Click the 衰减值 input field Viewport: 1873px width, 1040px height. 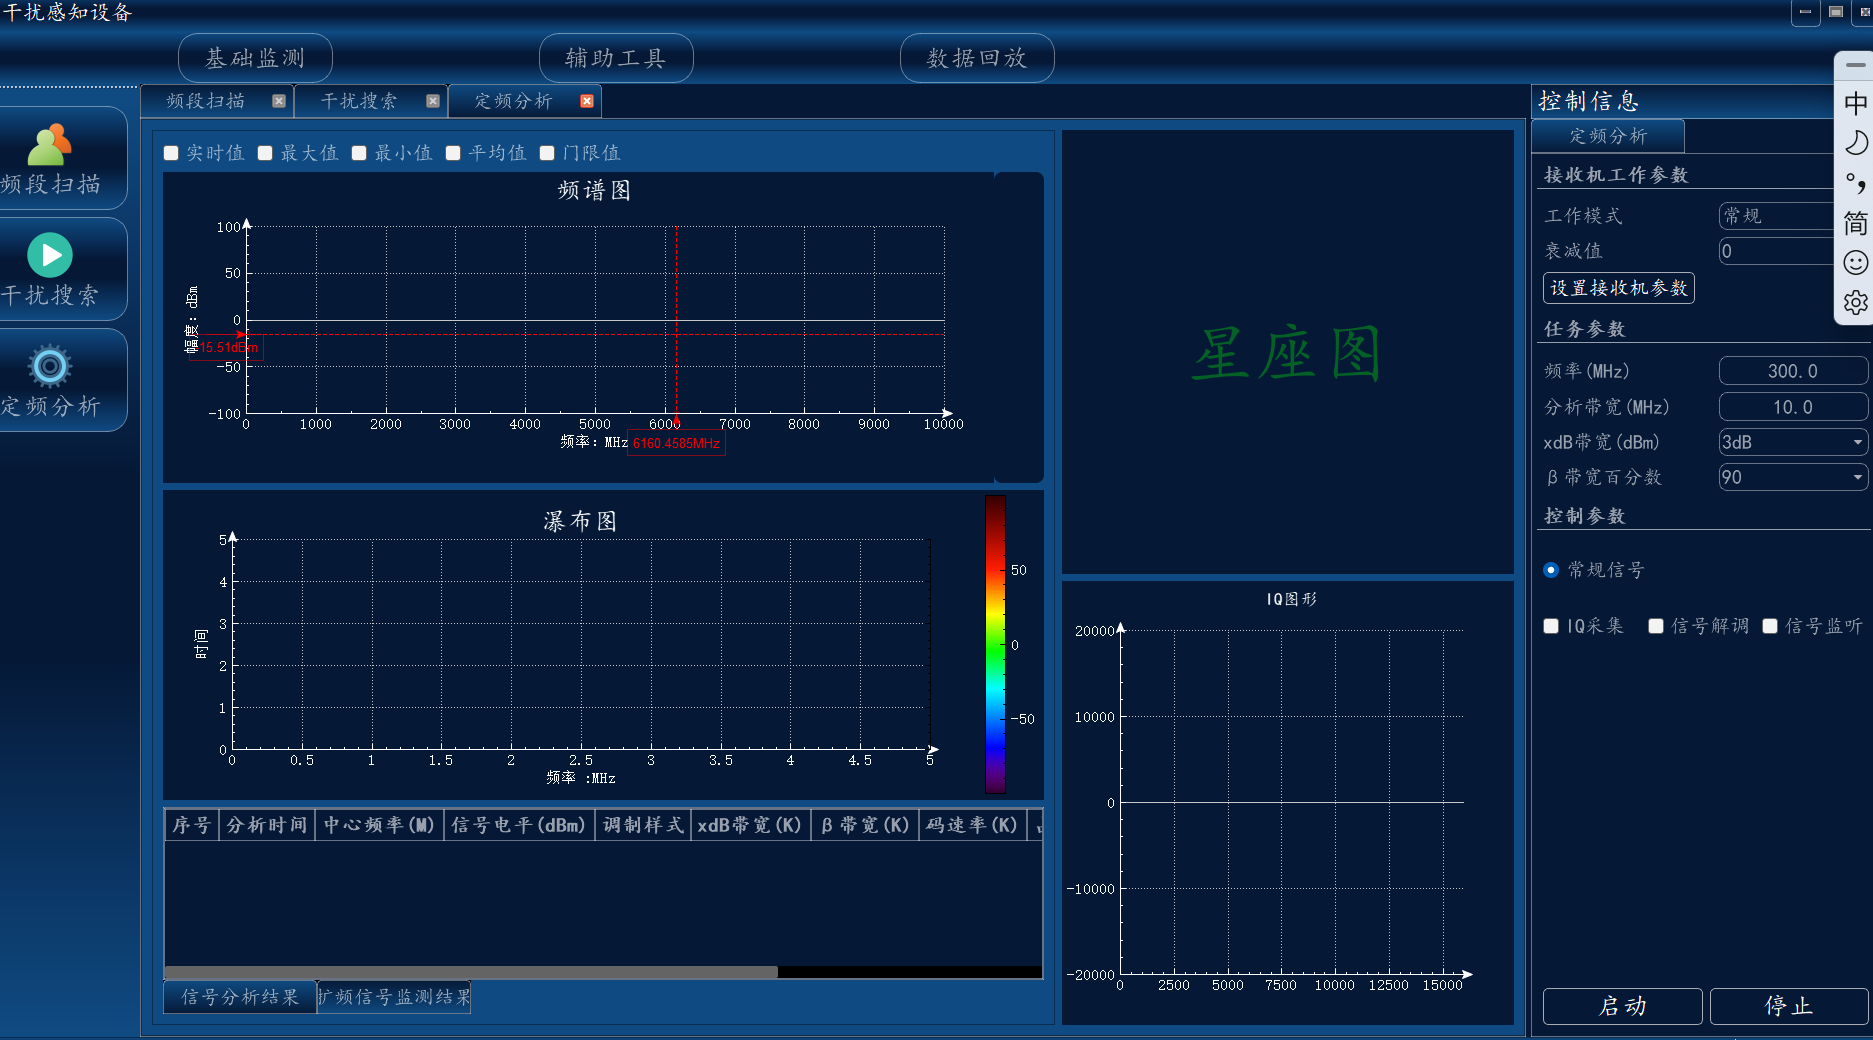(1777, 251)
